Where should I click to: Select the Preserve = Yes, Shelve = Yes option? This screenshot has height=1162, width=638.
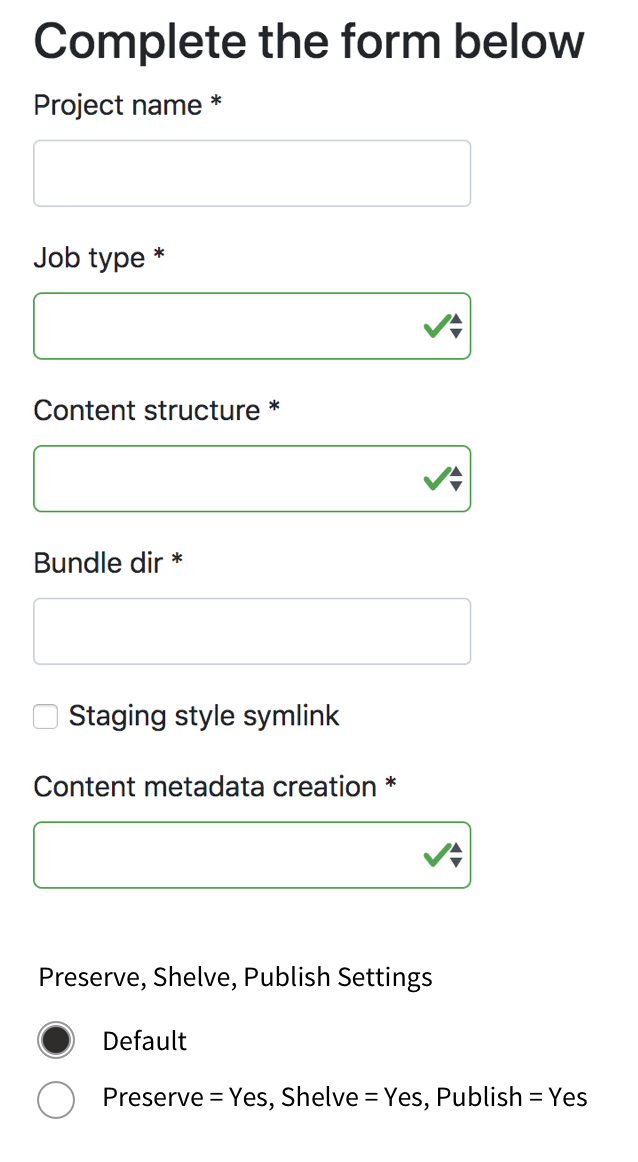(56, 1100)
